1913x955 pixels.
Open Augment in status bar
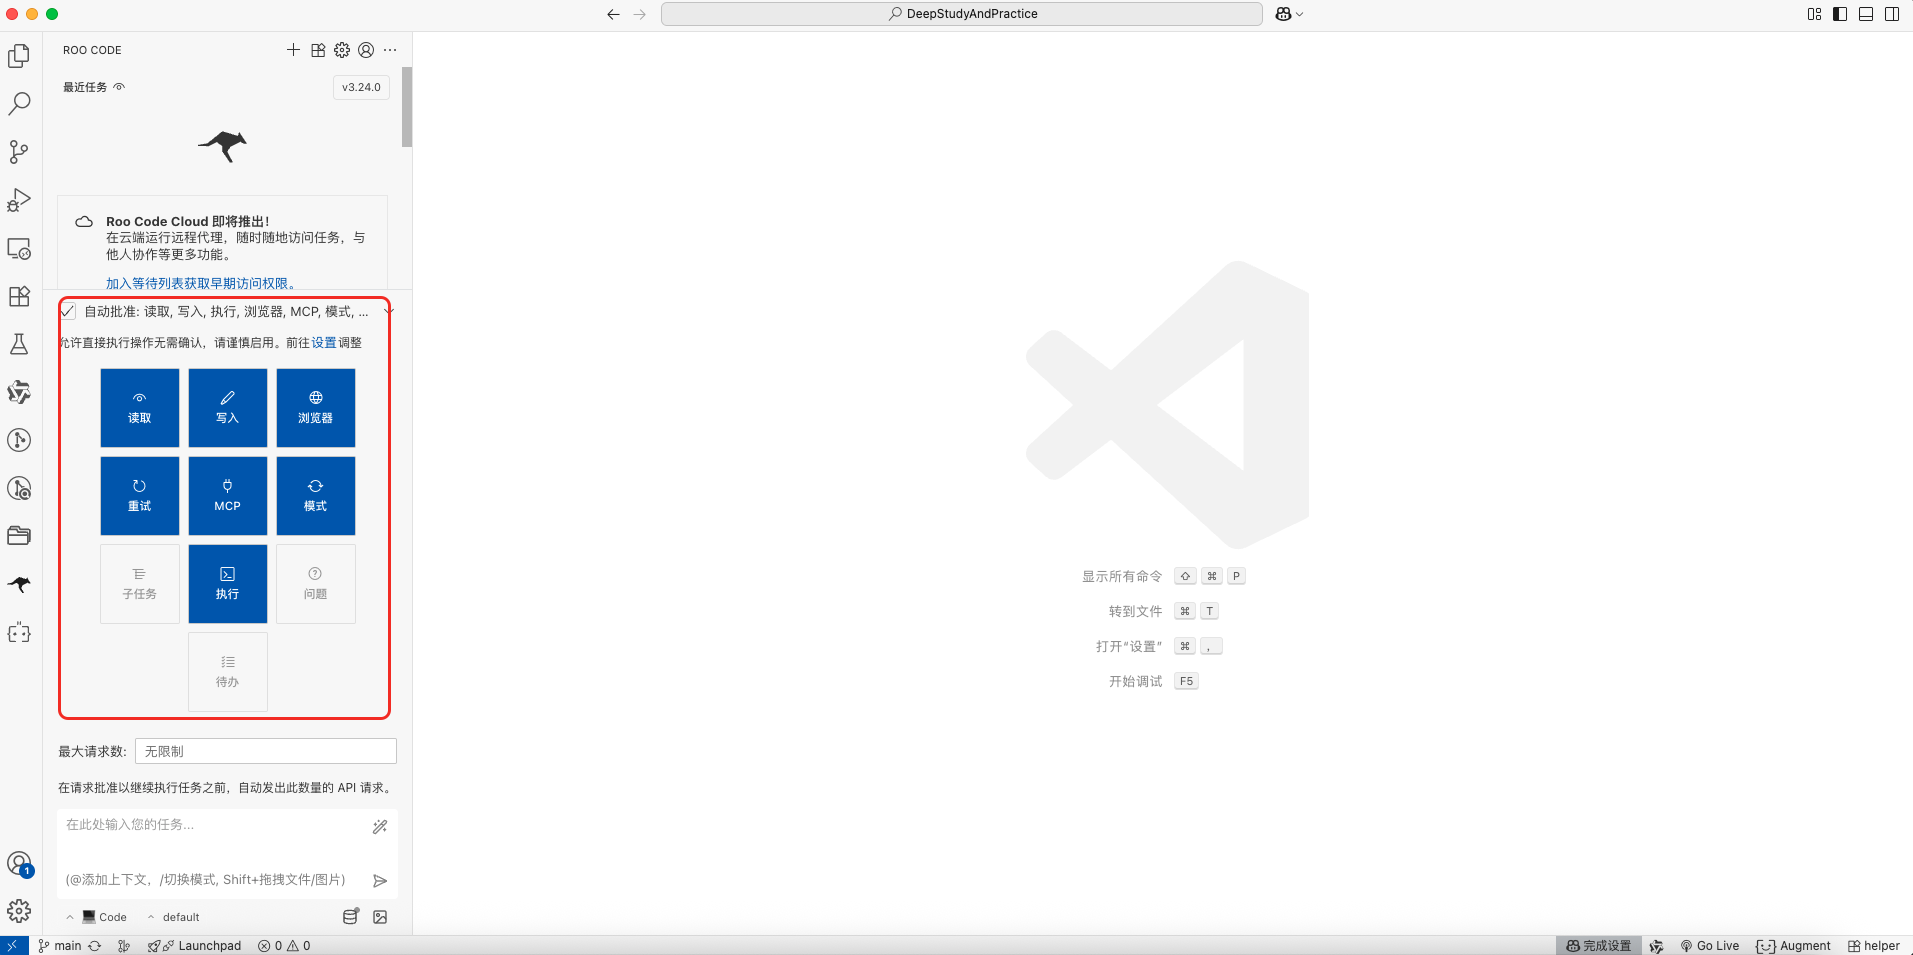pos(1793,946)
